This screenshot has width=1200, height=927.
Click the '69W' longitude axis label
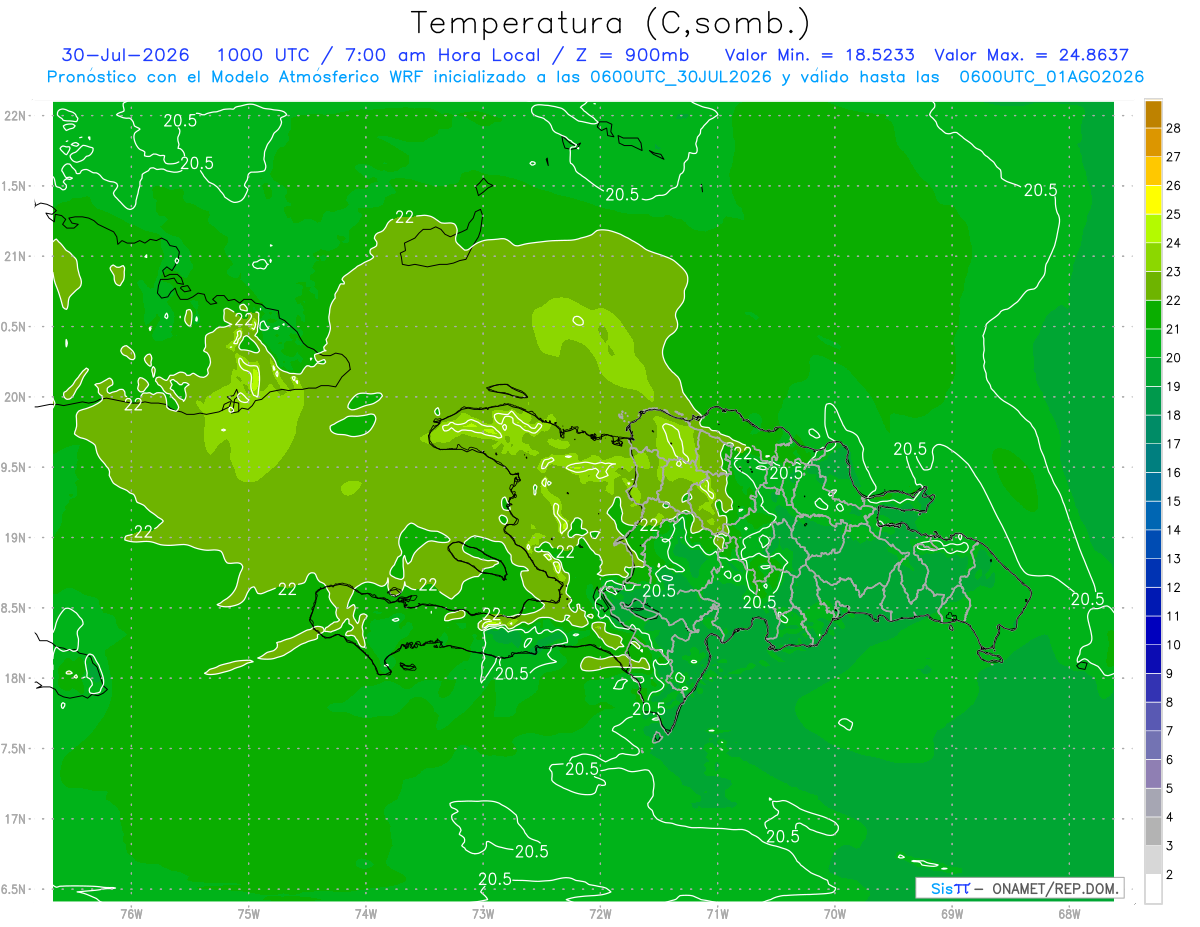click(951, 913)
